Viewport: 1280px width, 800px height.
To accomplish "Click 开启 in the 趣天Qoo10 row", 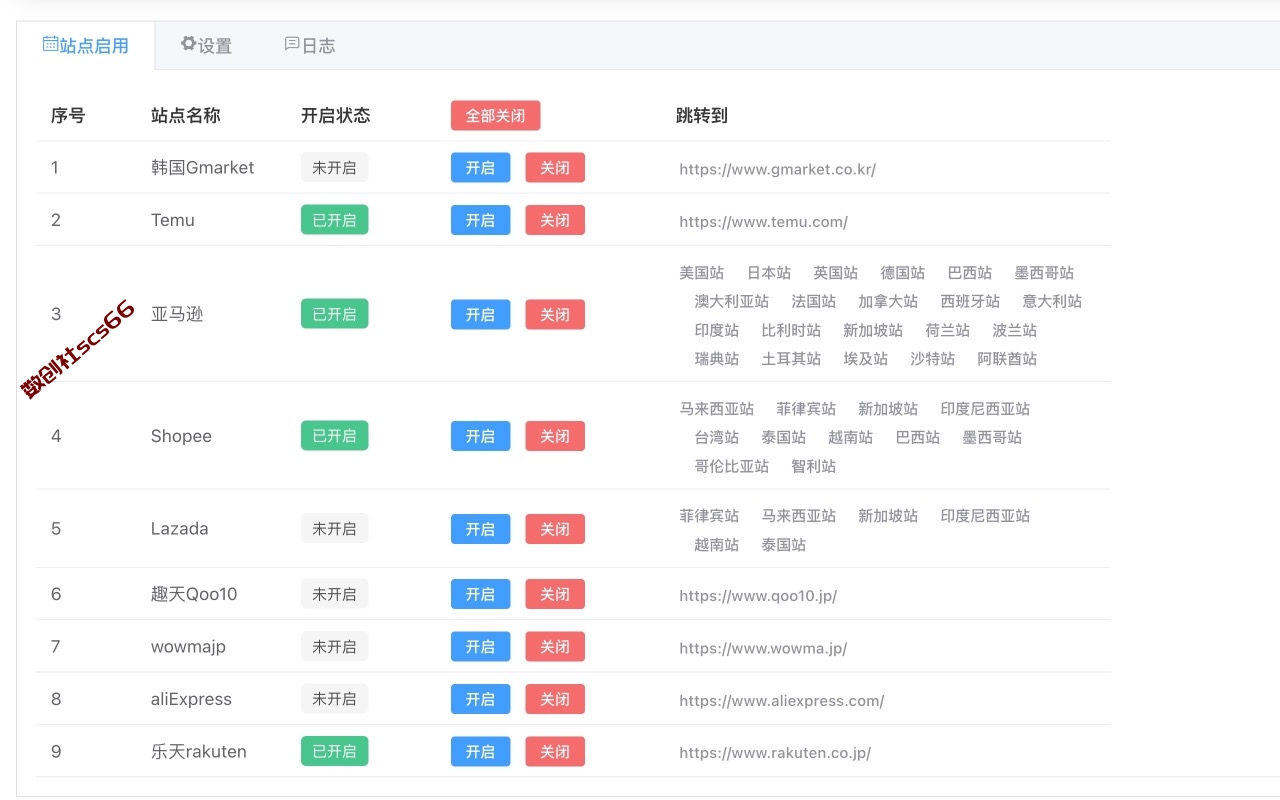I will tap(481, 594).
